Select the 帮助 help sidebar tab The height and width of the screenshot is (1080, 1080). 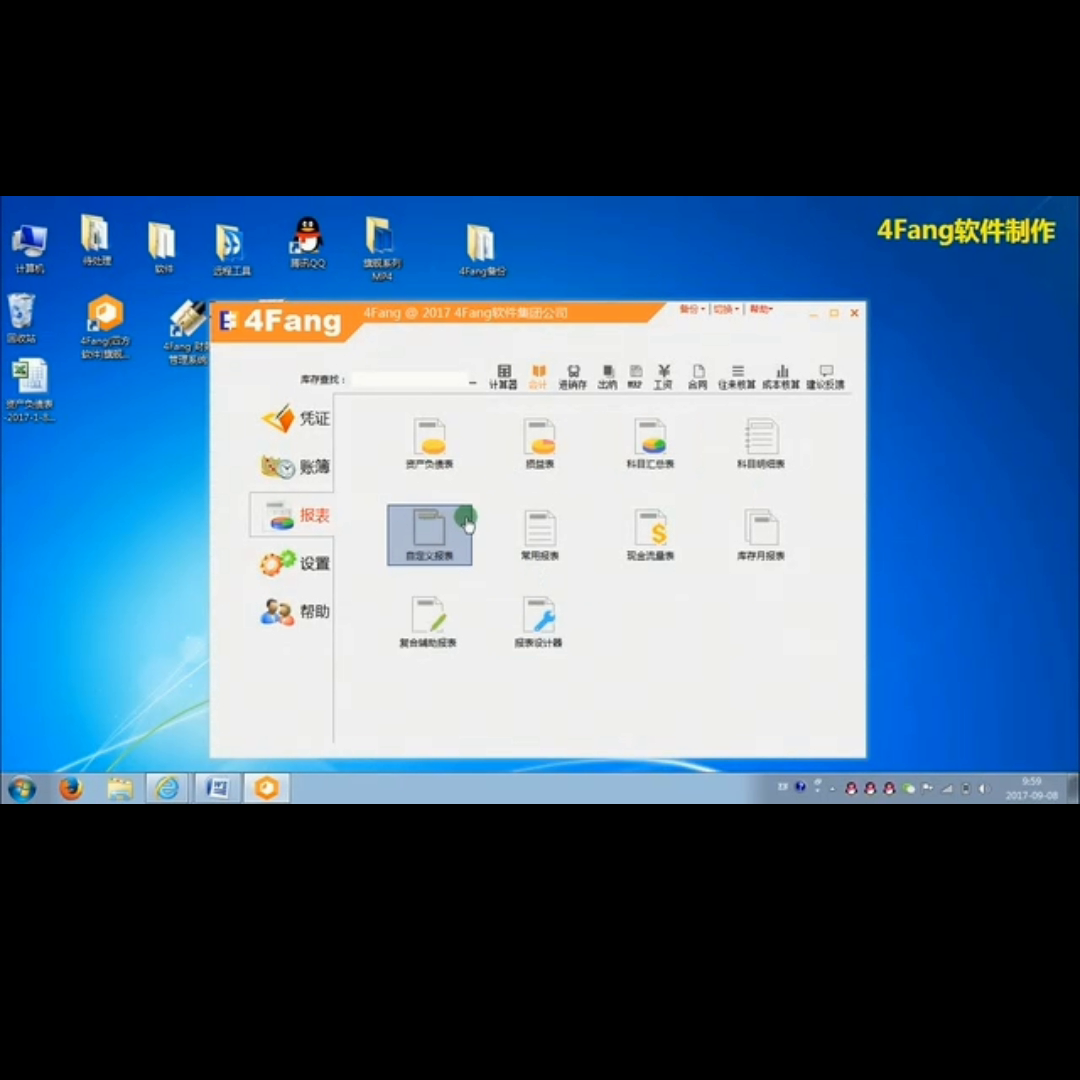[x=296, y=612]
